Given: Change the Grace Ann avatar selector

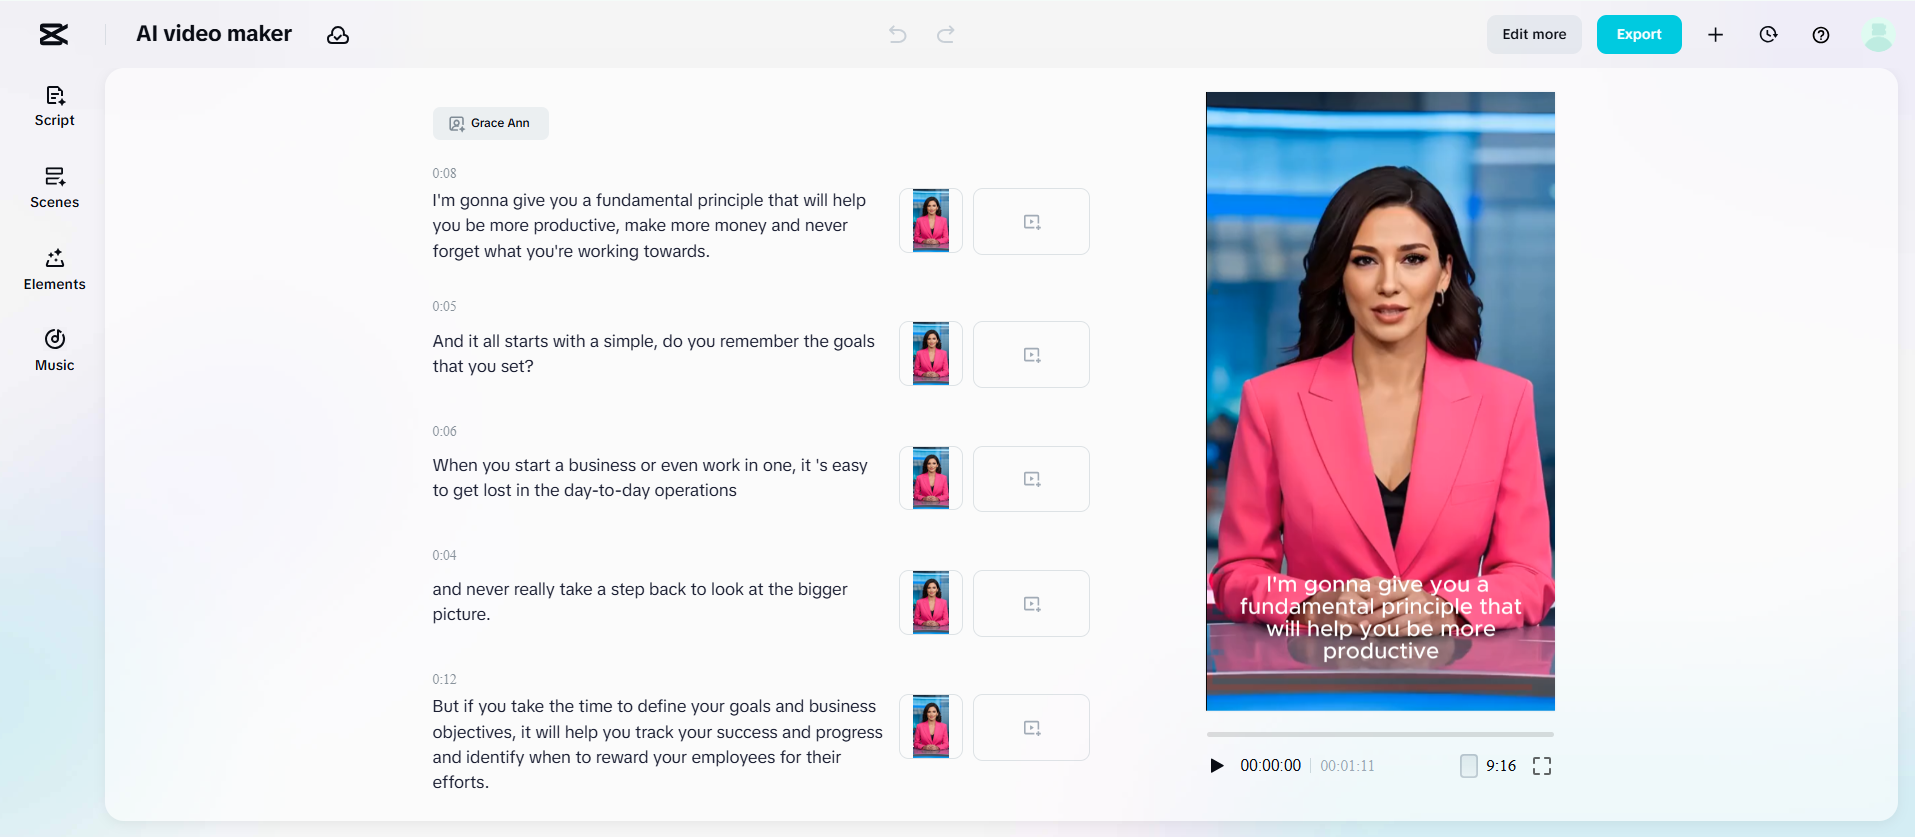Looking at the screenshot, I should pyautogui.click(x=490, y=123).
